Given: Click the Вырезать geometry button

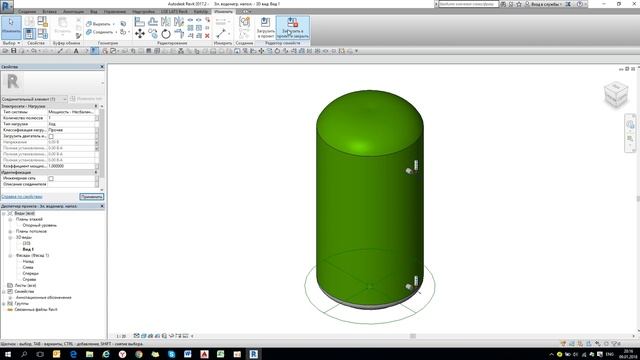Looking at the screenshot, I should pyautogui.click(x=100, y=24).
